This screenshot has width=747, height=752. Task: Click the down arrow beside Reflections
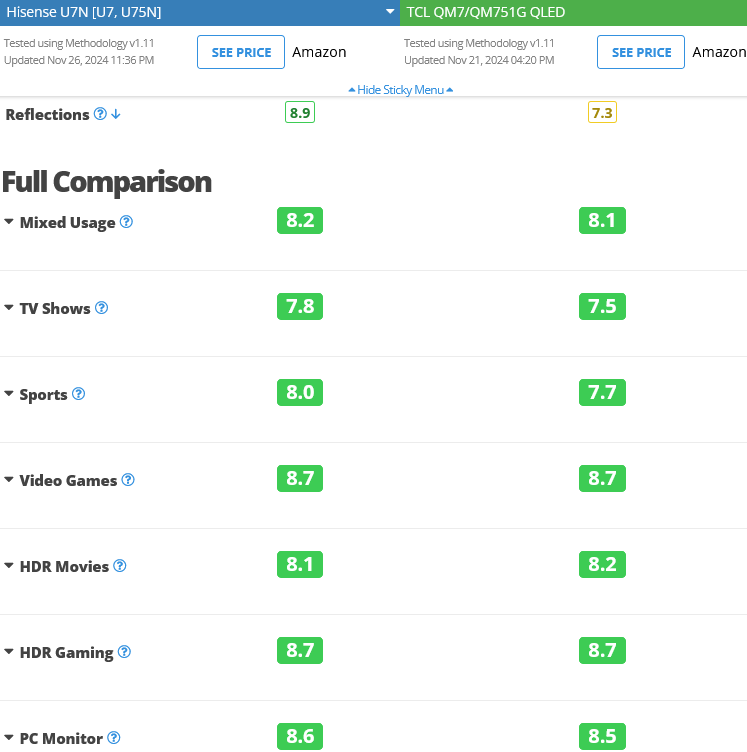pos(116,114)
